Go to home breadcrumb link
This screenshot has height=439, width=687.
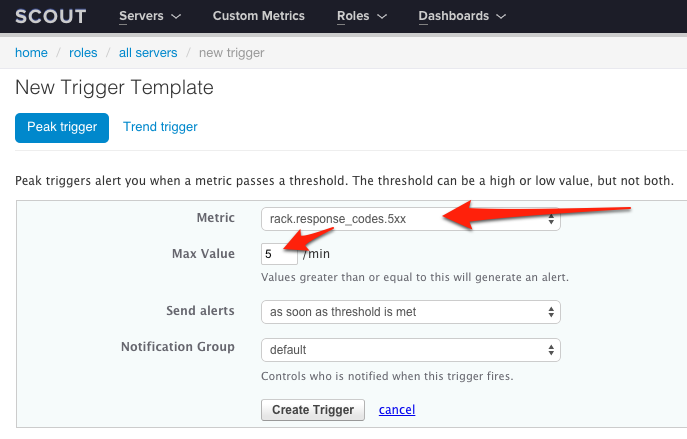(x=31, y=53)
